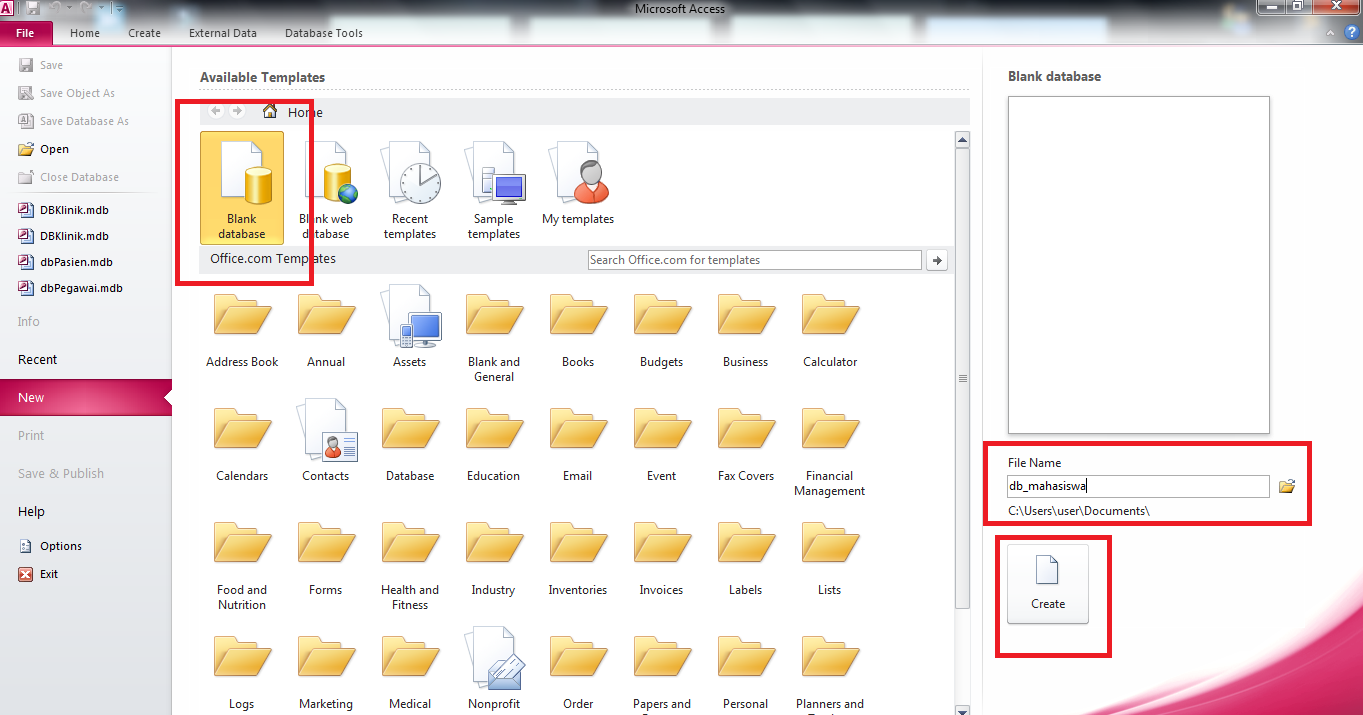Screen dimensions: 1363x715
Task: Open the Assets template
Action: 410,327
